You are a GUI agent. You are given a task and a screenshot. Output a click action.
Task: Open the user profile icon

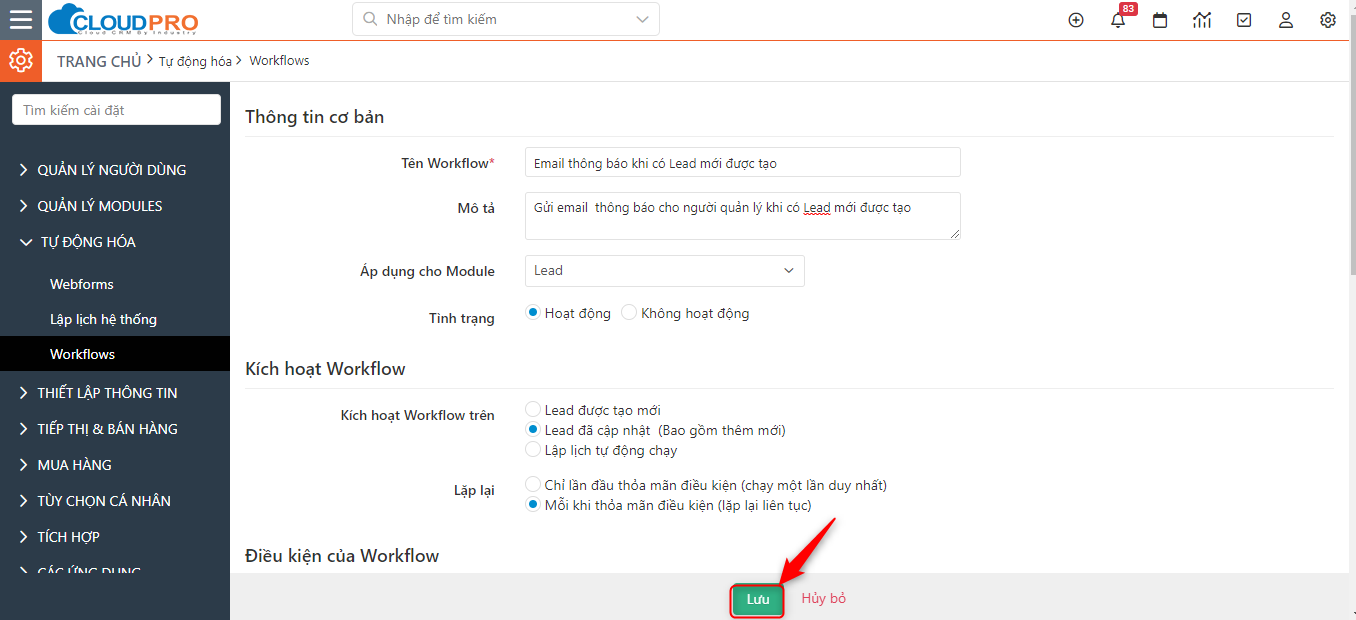(1286, 20)
